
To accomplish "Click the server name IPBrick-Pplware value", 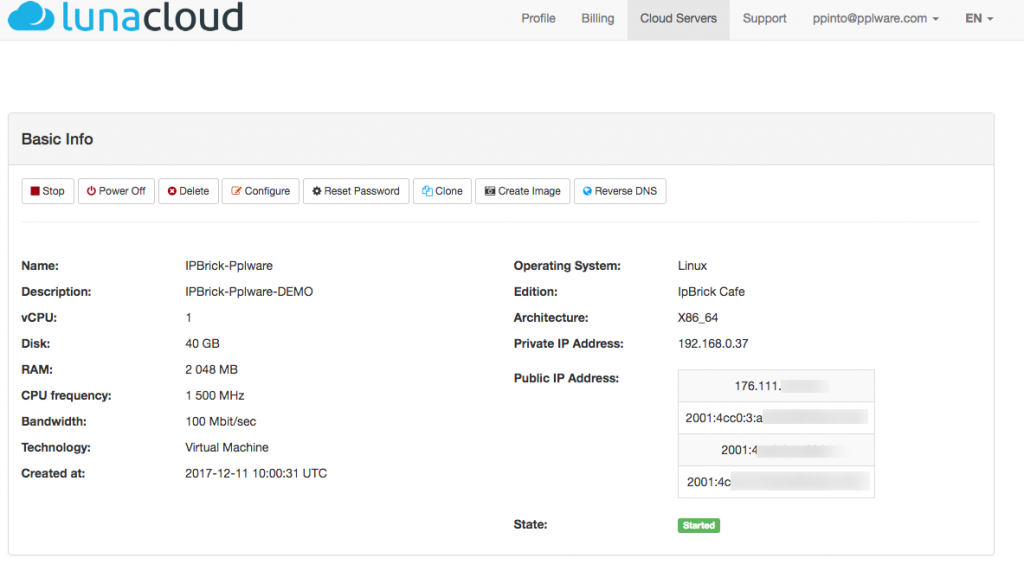I will tap(229, 266).
